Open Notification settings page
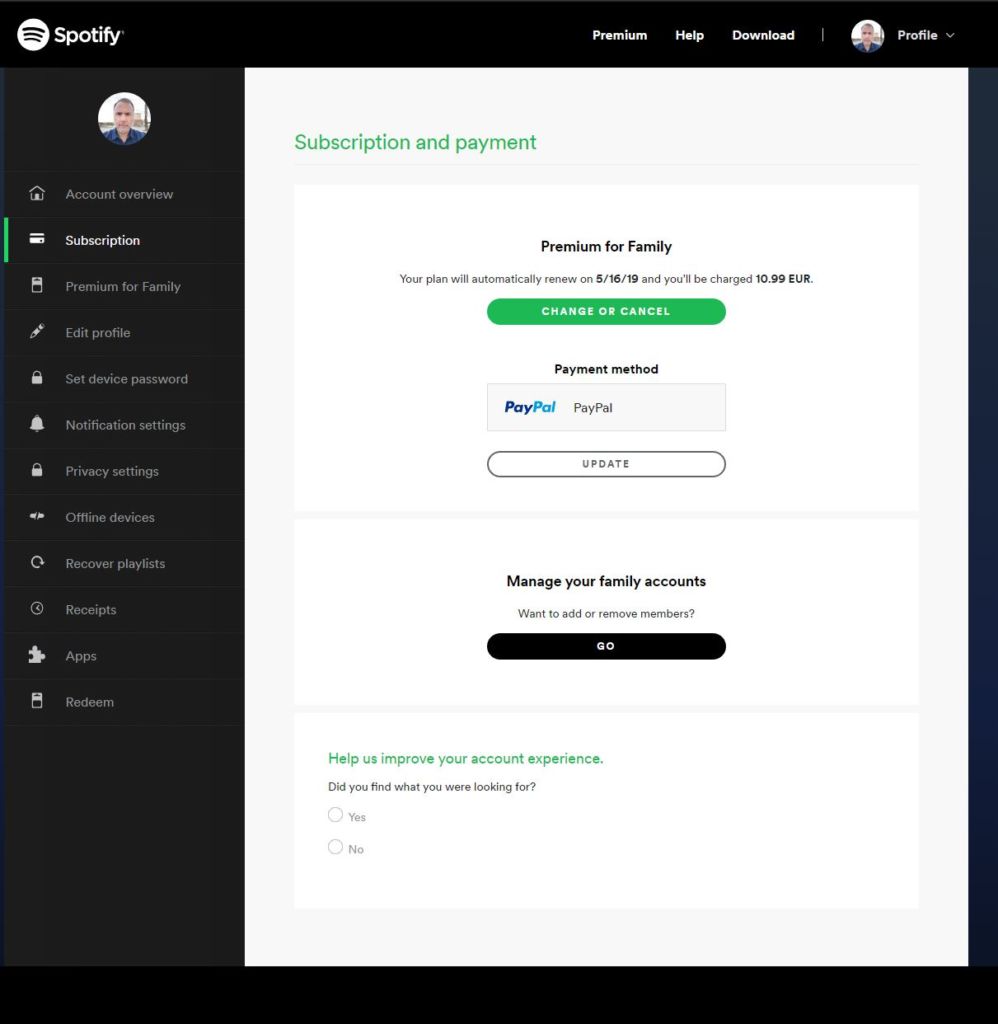998x1024 pixels. click(x=124, y=424)
